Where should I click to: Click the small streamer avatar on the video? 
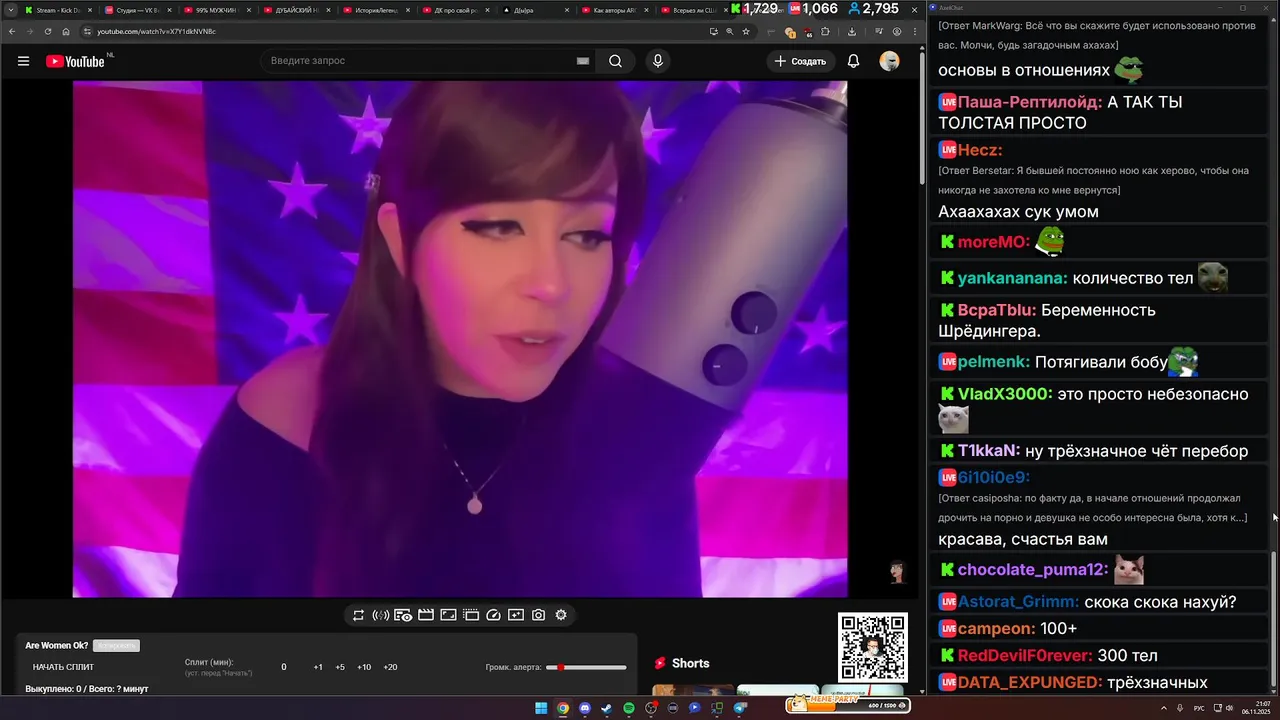897,571
